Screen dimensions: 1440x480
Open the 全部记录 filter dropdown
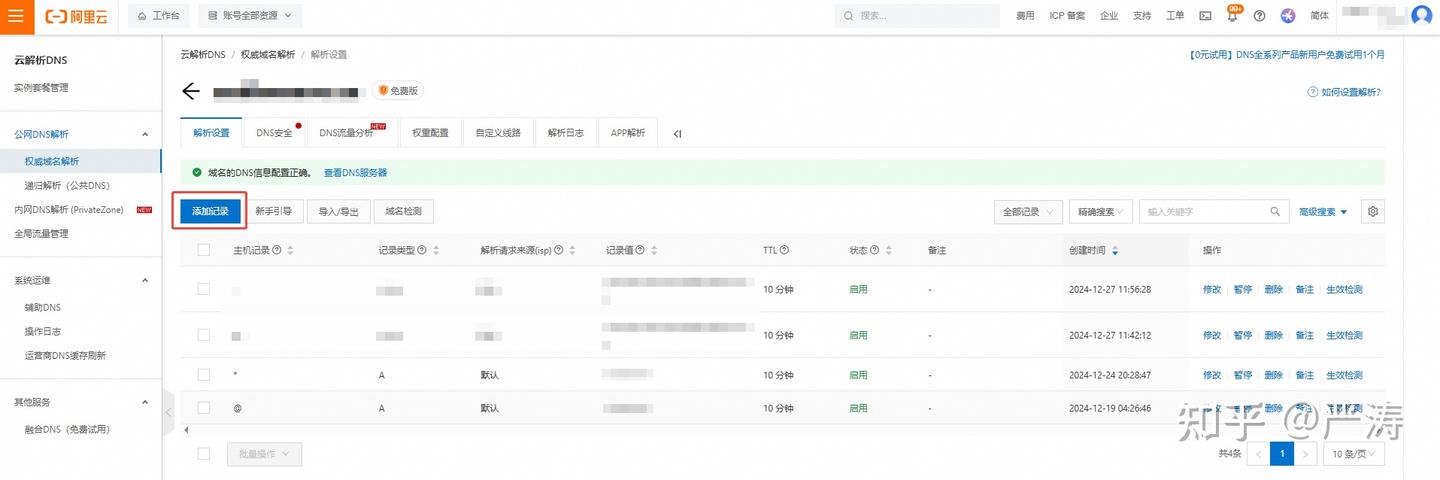(1028, 212)
